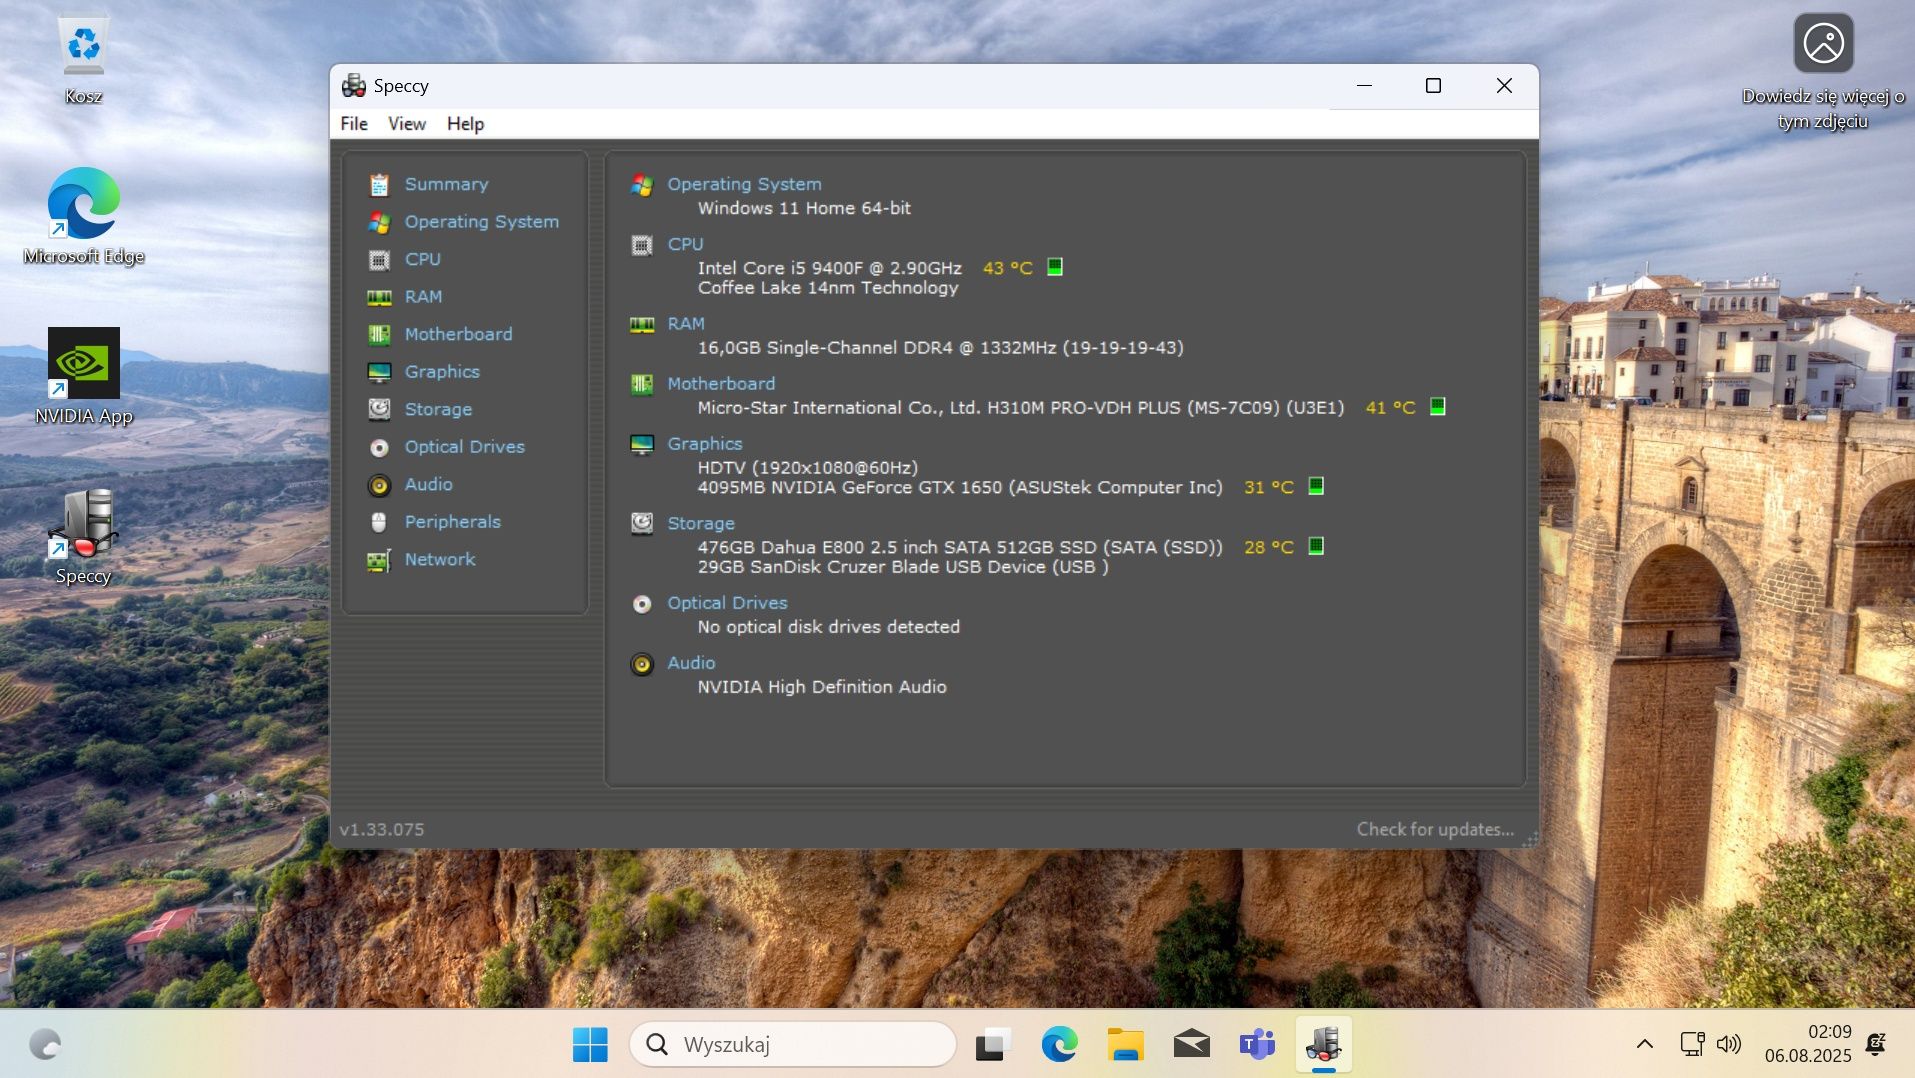Go to the RAM section in sidebar
Screen dimensions: 1915x1078
(x=423, y=297)
